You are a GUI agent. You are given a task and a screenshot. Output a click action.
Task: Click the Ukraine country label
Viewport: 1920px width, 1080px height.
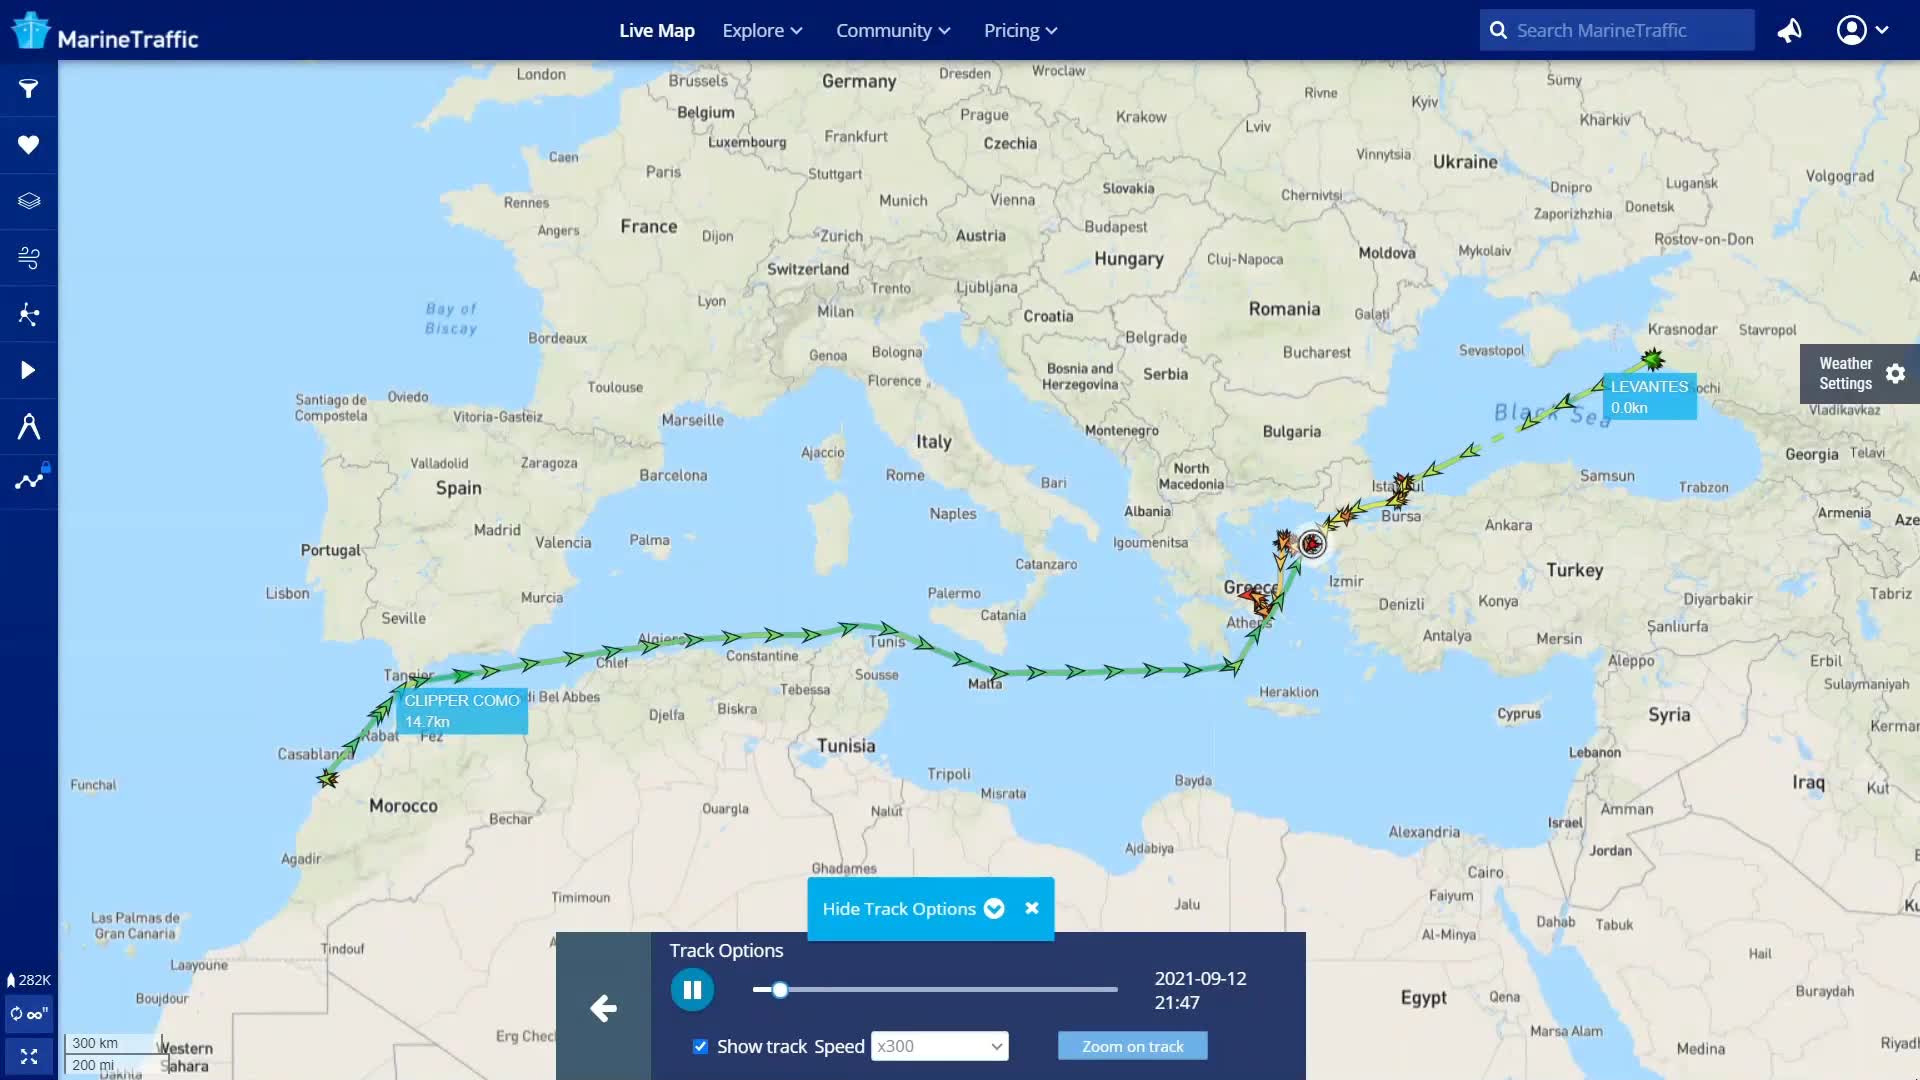point(1465,161)
